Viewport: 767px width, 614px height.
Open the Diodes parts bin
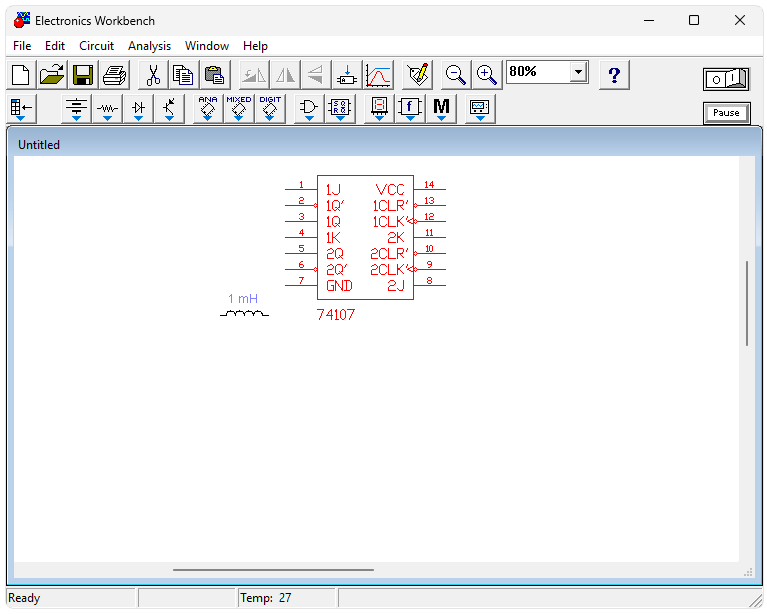point(138,109)
